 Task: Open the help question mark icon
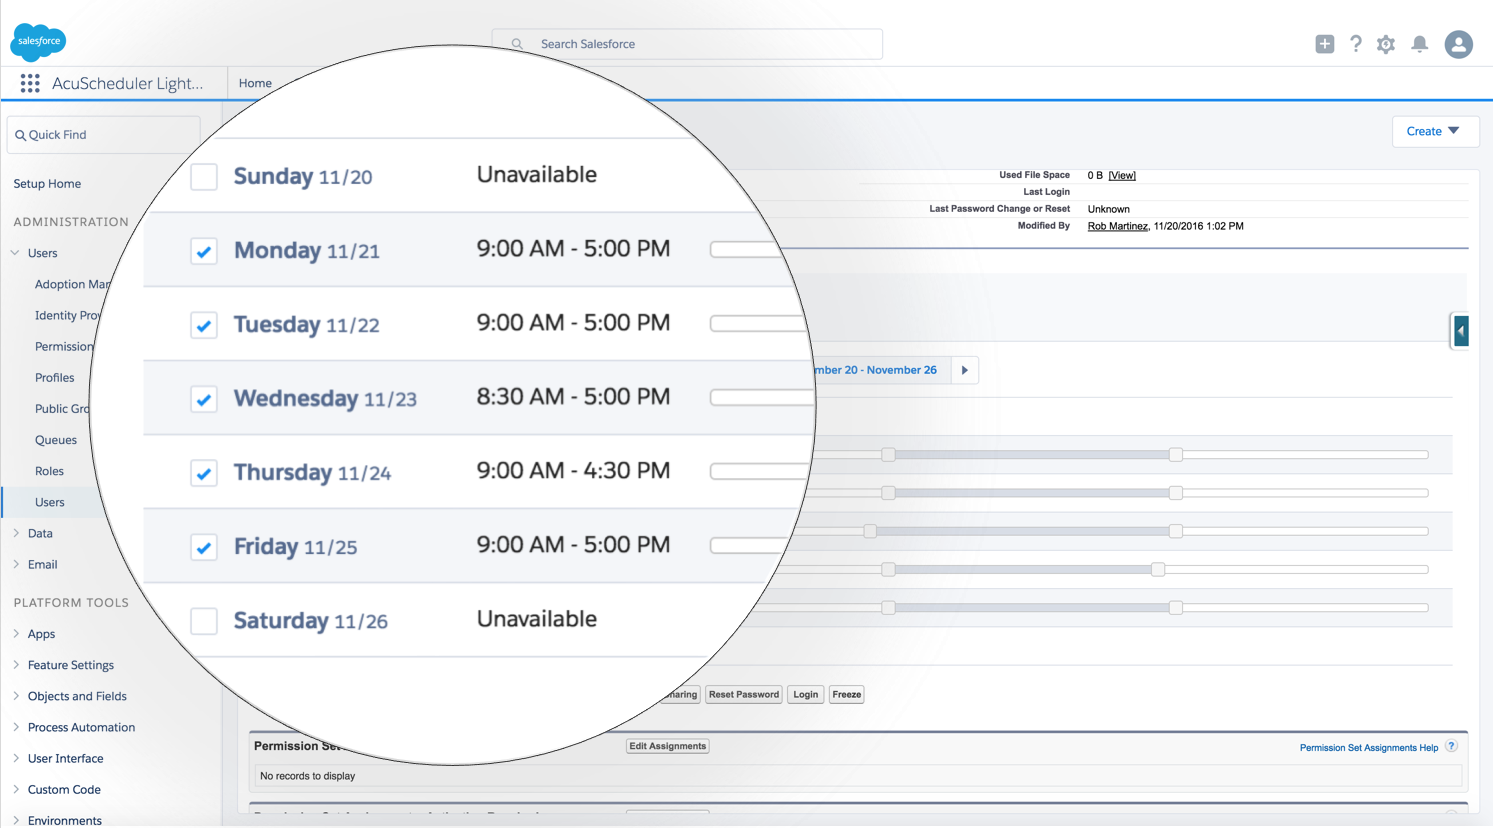pos(1355,44)
